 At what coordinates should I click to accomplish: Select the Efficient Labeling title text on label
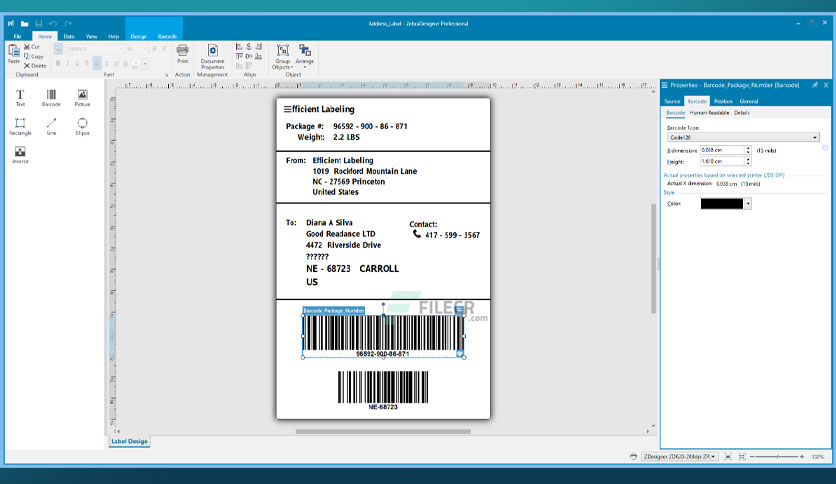pos(319,109)
